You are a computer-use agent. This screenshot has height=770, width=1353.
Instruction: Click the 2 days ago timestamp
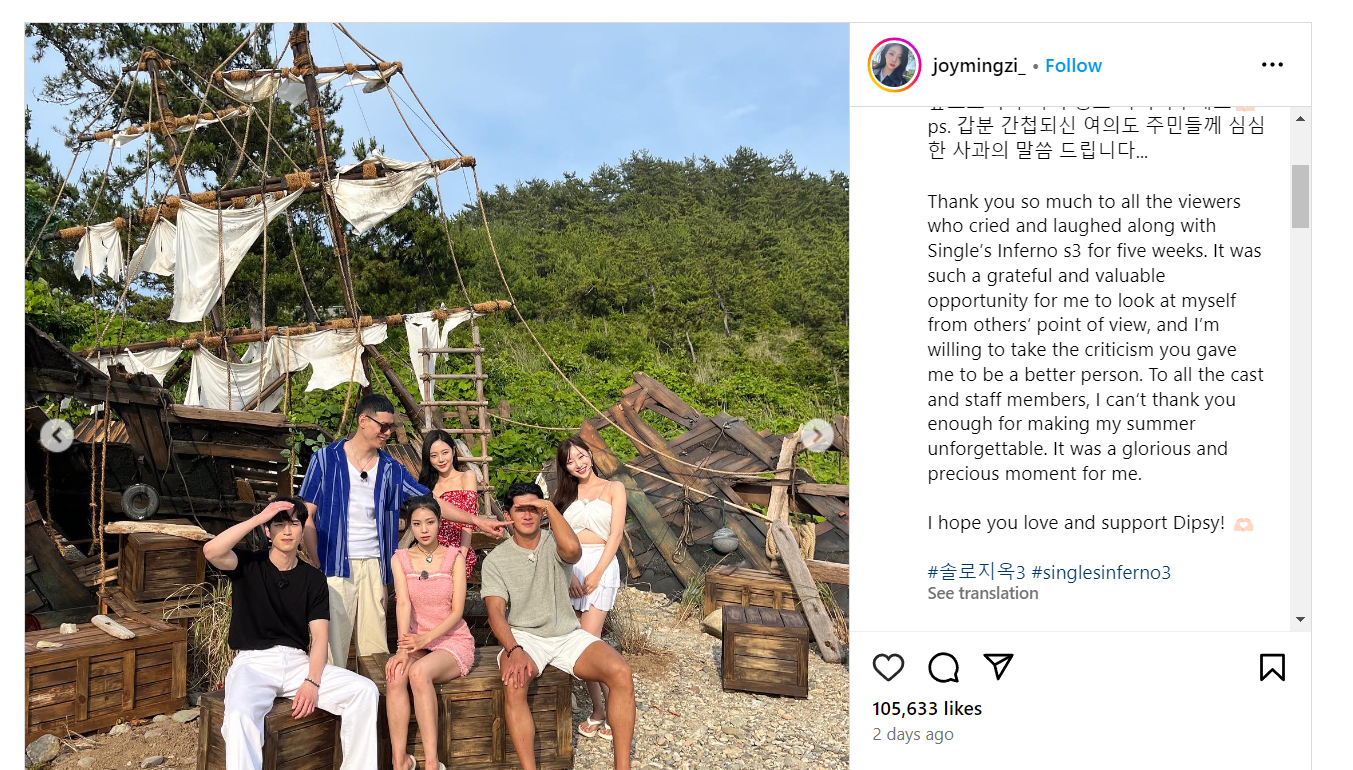(913, 734)
